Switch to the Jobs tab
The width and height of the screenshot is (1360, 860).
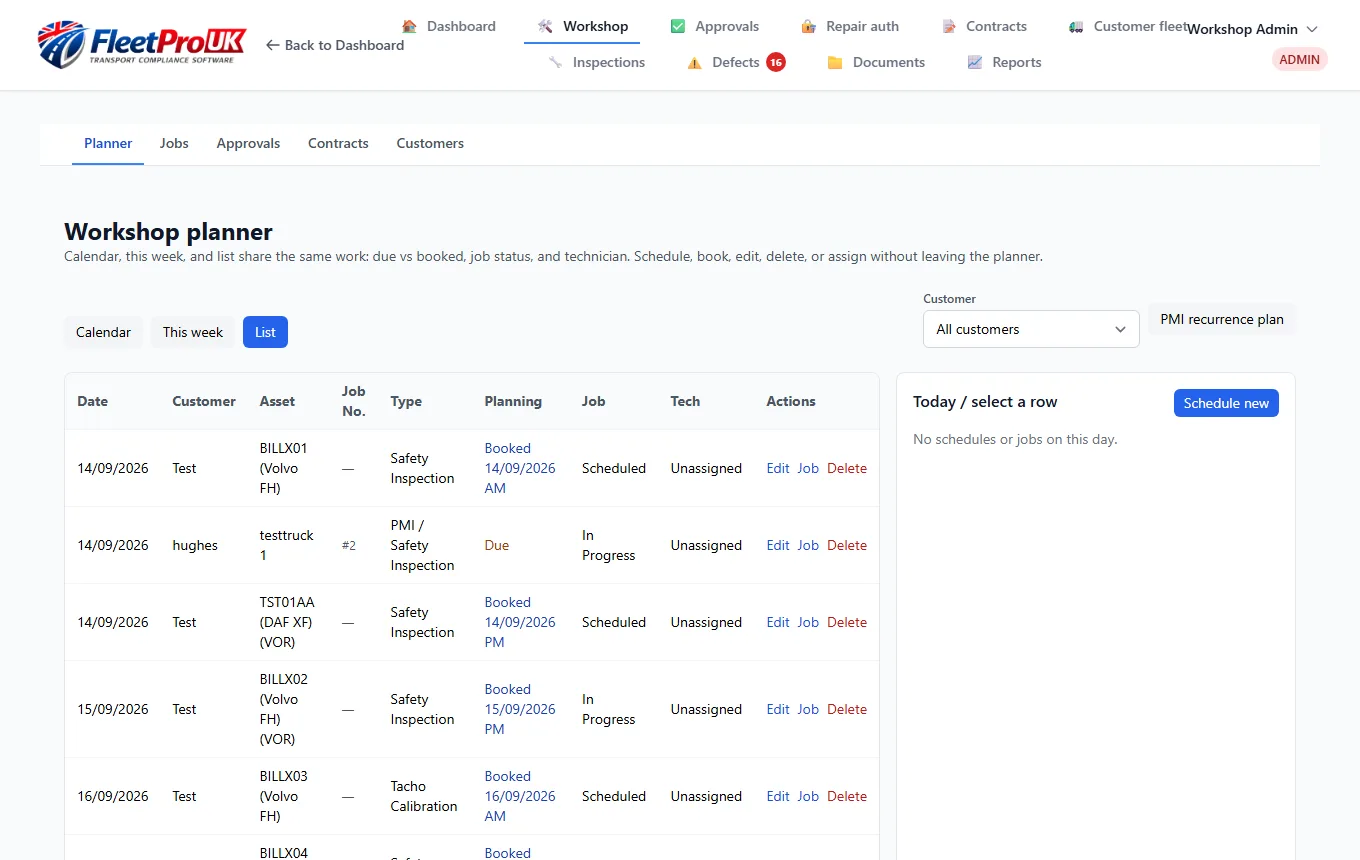174,143
